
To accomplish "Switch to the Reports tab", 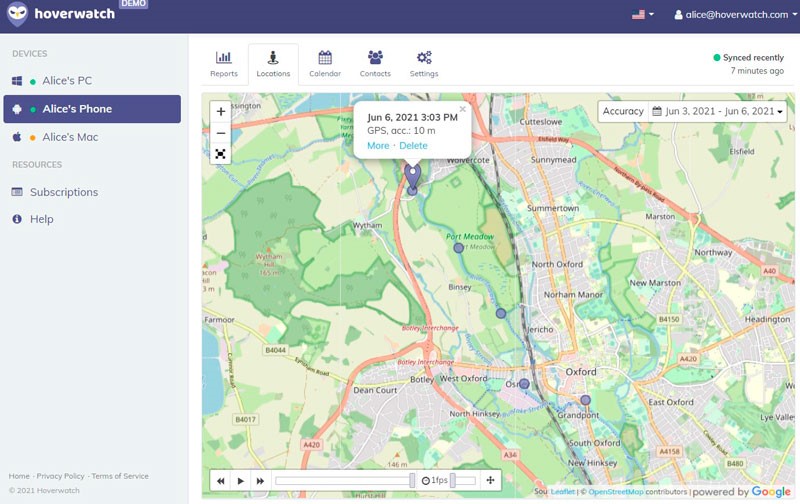I will [x=223, y=64].
